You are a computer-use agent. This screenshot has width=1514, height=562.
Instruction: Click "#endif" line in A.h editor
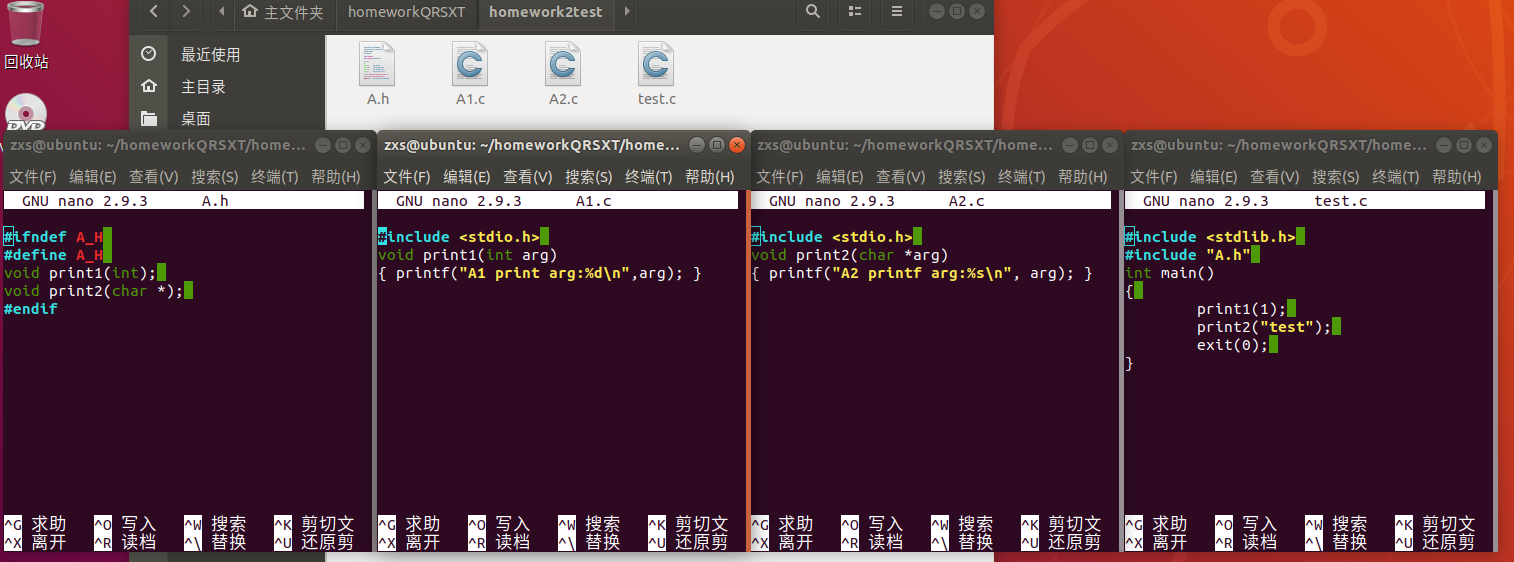tap(31, 309)
